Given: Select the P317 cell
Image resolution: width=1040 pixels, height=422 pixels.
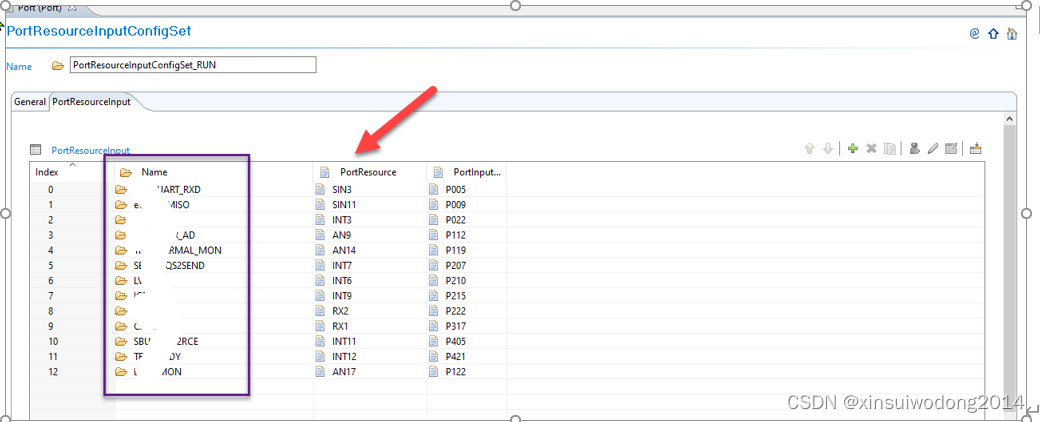Looking at the screenshot, I should coord(456,326).
